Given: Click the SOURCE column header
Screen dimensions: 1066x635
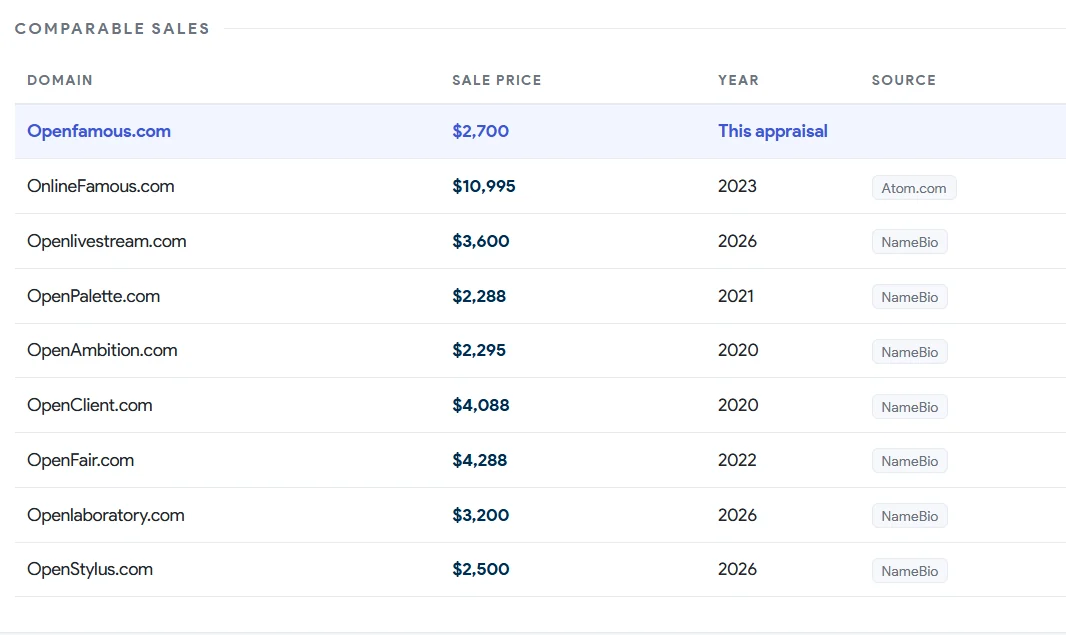Looking at the screenshot, I should [x=904, y=80].
